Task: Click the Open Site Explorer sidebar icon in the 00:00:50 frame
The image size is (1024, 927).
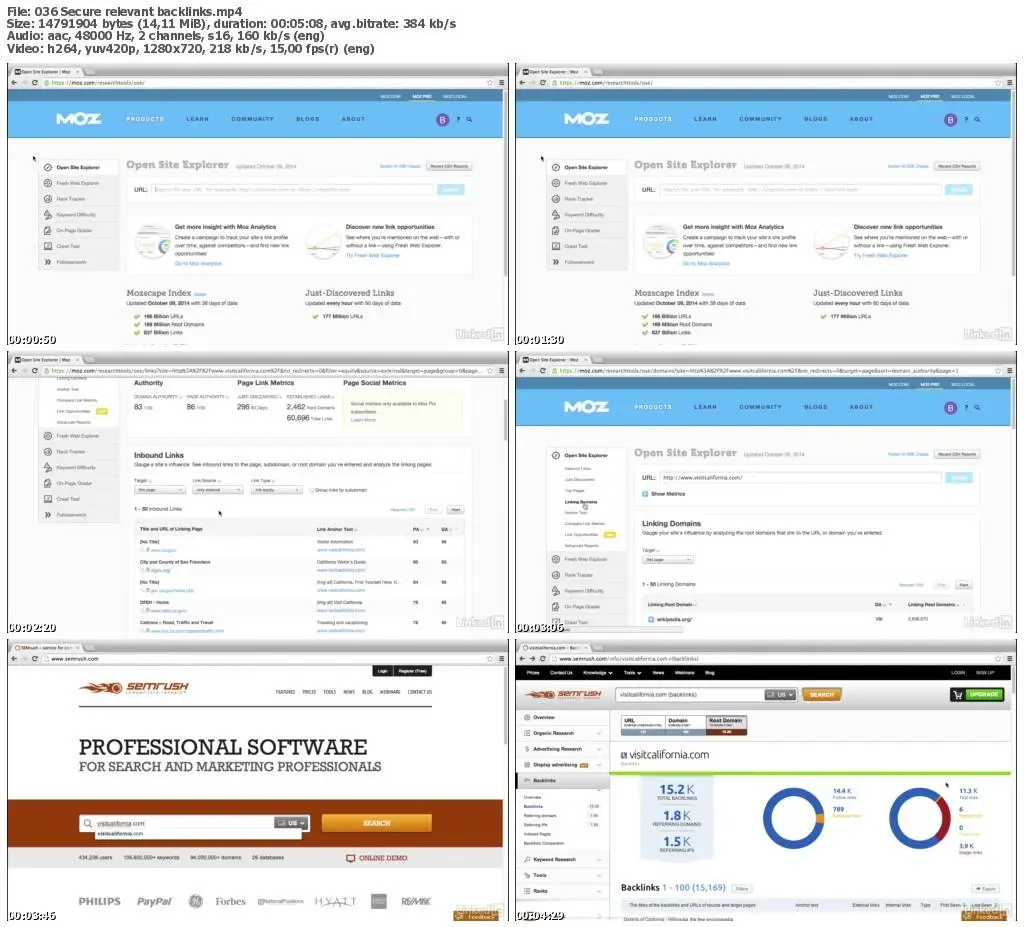Action: click(x=48, y=167)
